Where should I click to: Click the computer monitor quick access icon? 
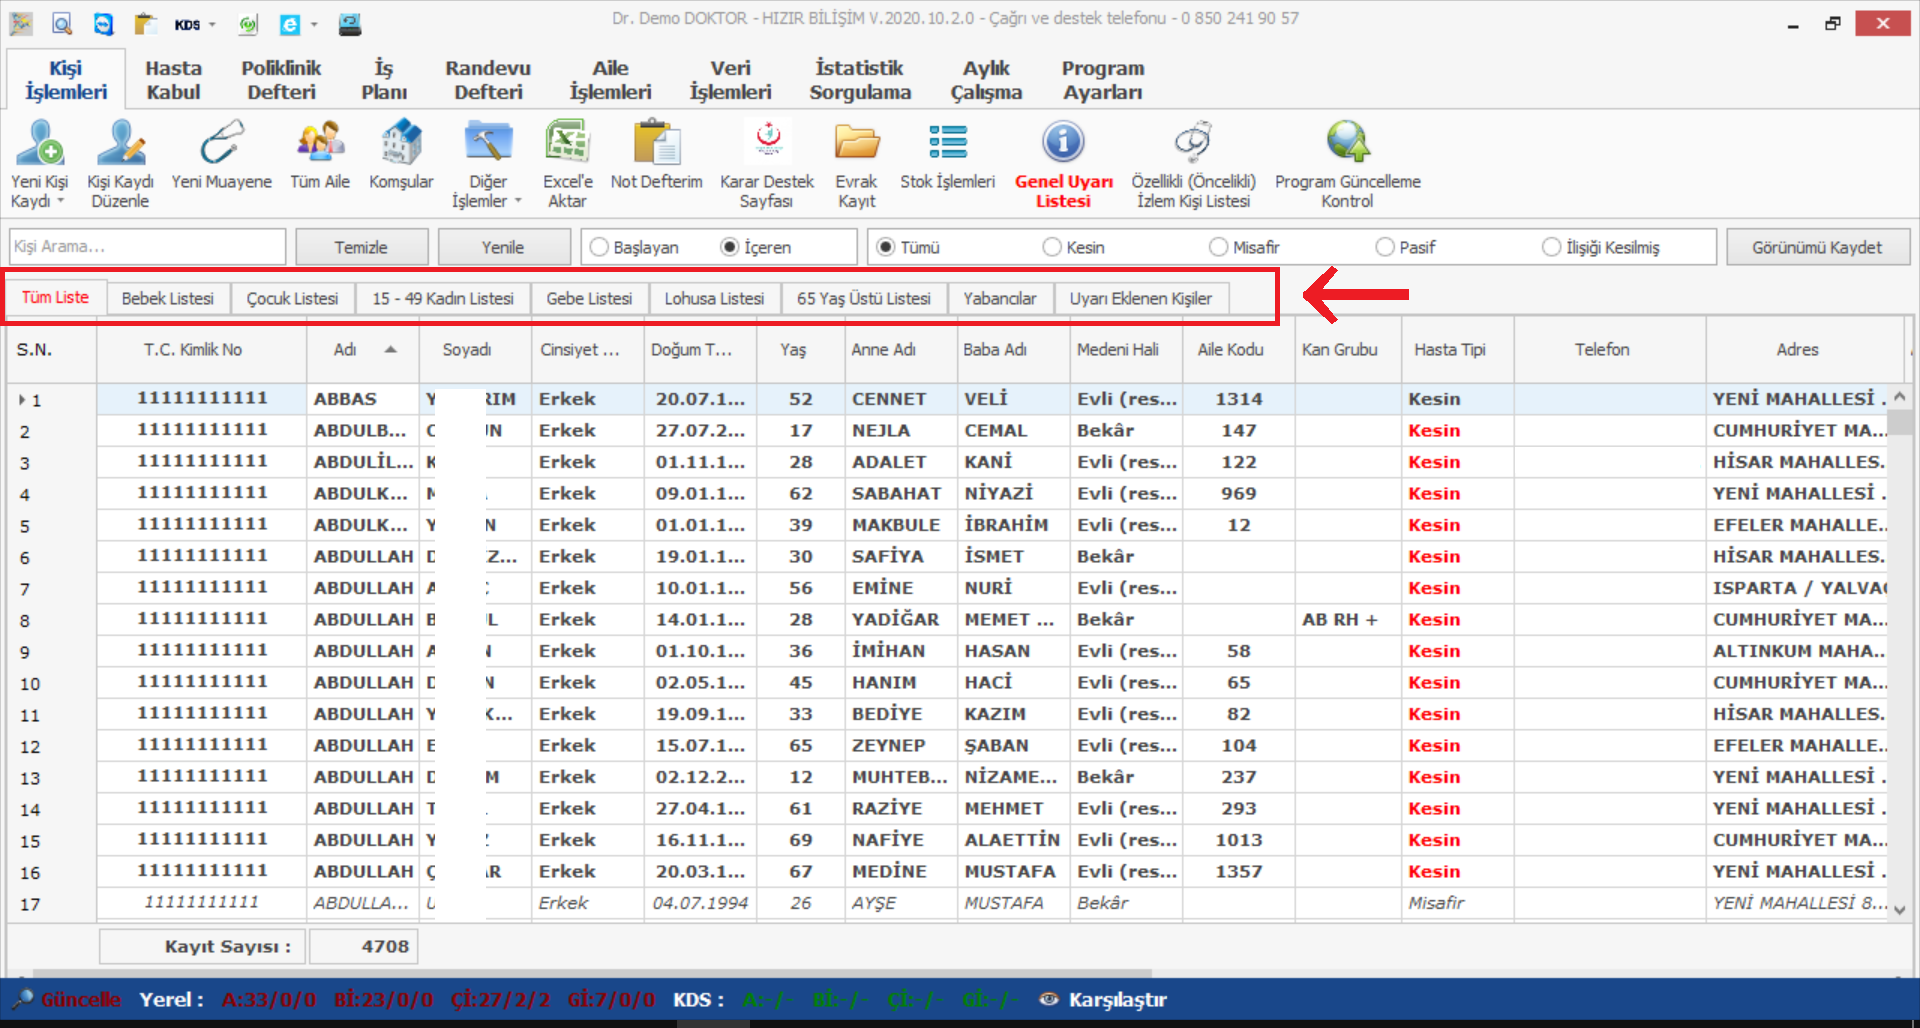pos(350,24)
